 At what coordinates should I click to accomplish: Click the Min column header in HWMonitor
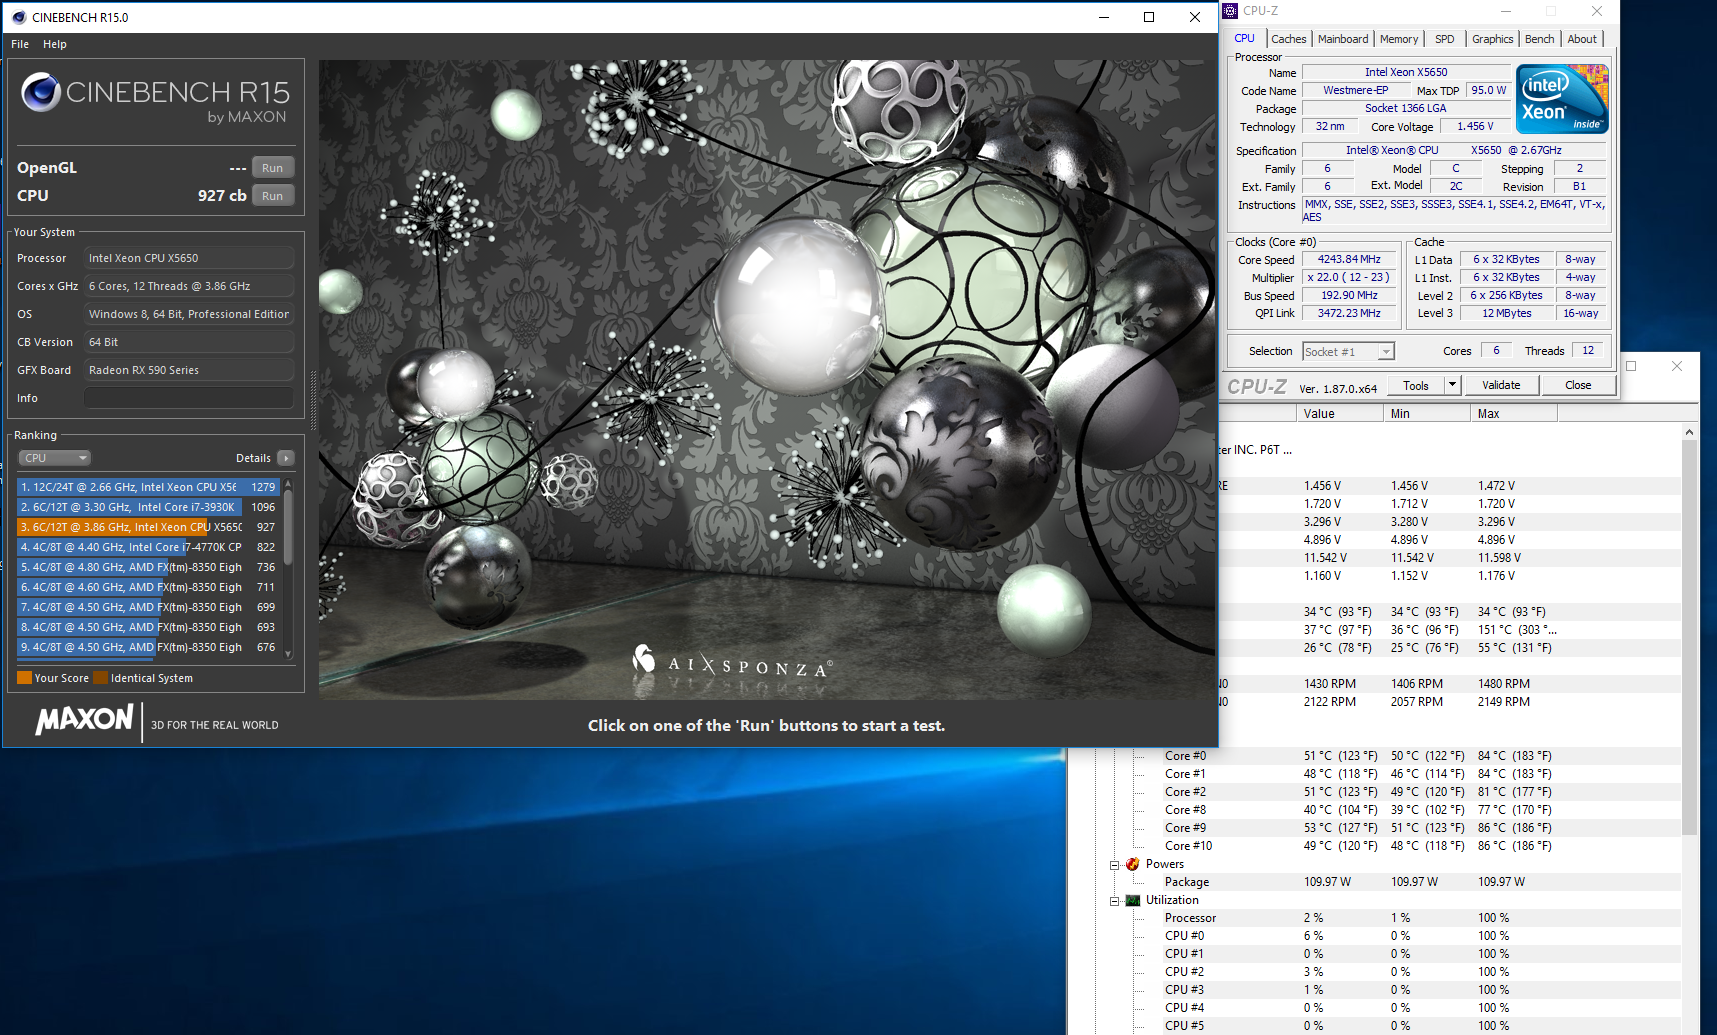pos(1427,414)
